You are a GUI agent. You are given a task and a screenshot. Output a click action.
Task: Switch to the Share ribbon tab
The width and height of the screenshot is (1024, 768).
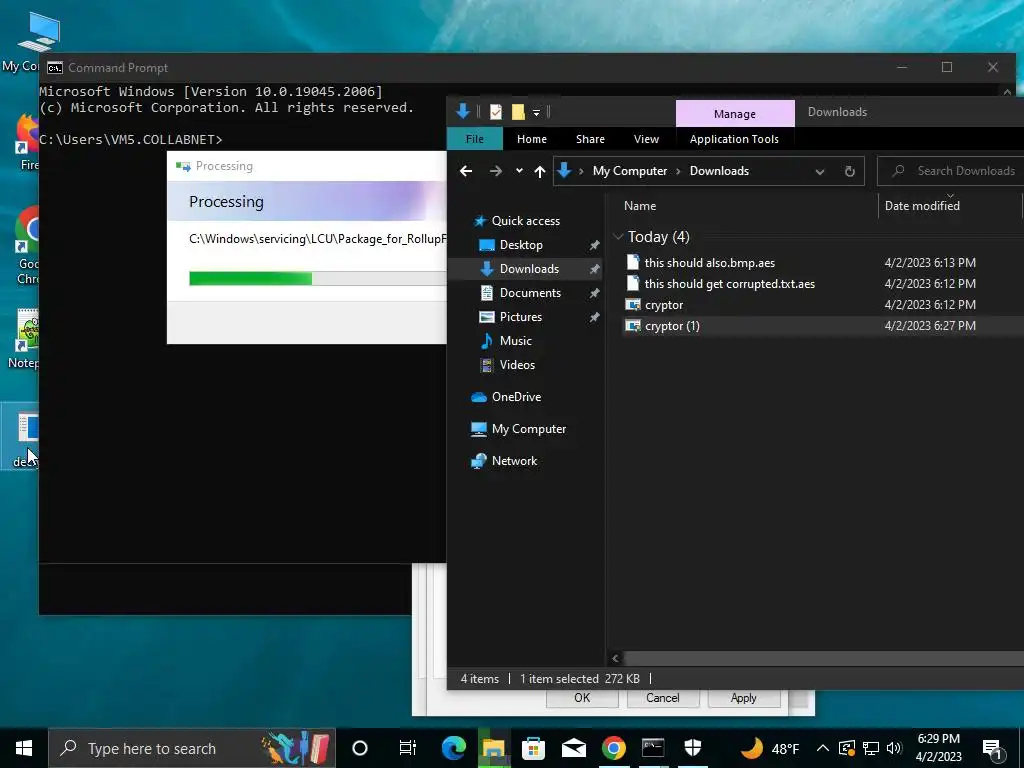[x=590, y=139]
